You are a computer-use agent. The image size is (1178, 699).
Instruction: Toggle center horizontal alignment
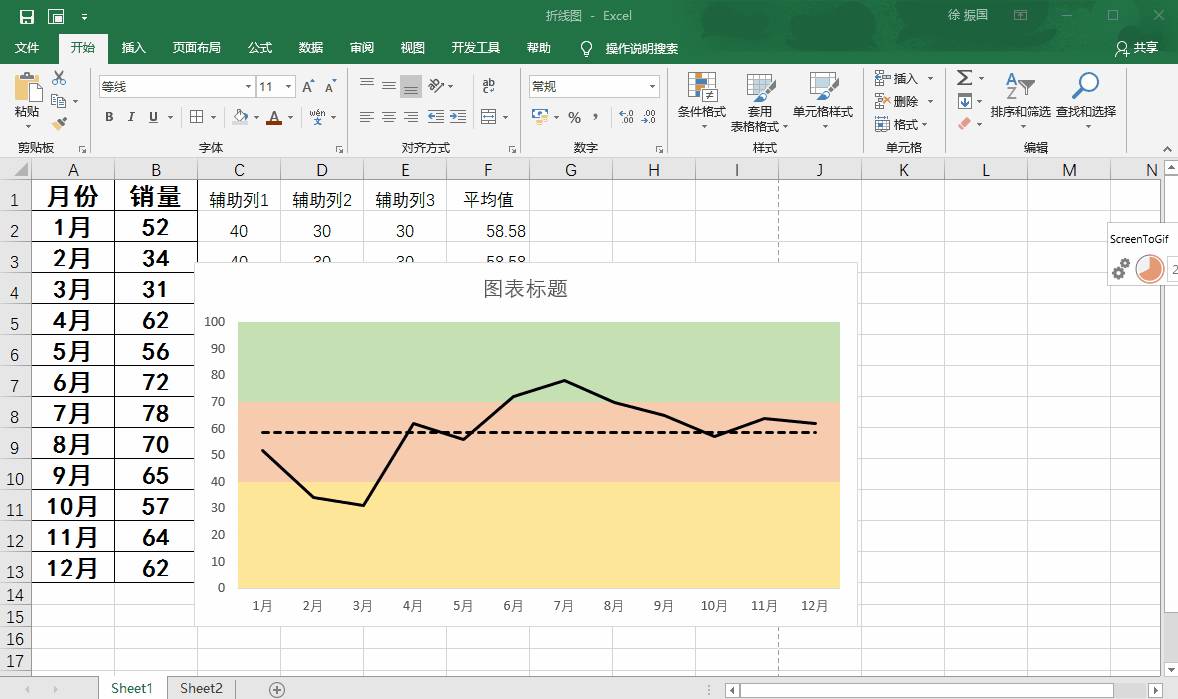click(388, 116)
